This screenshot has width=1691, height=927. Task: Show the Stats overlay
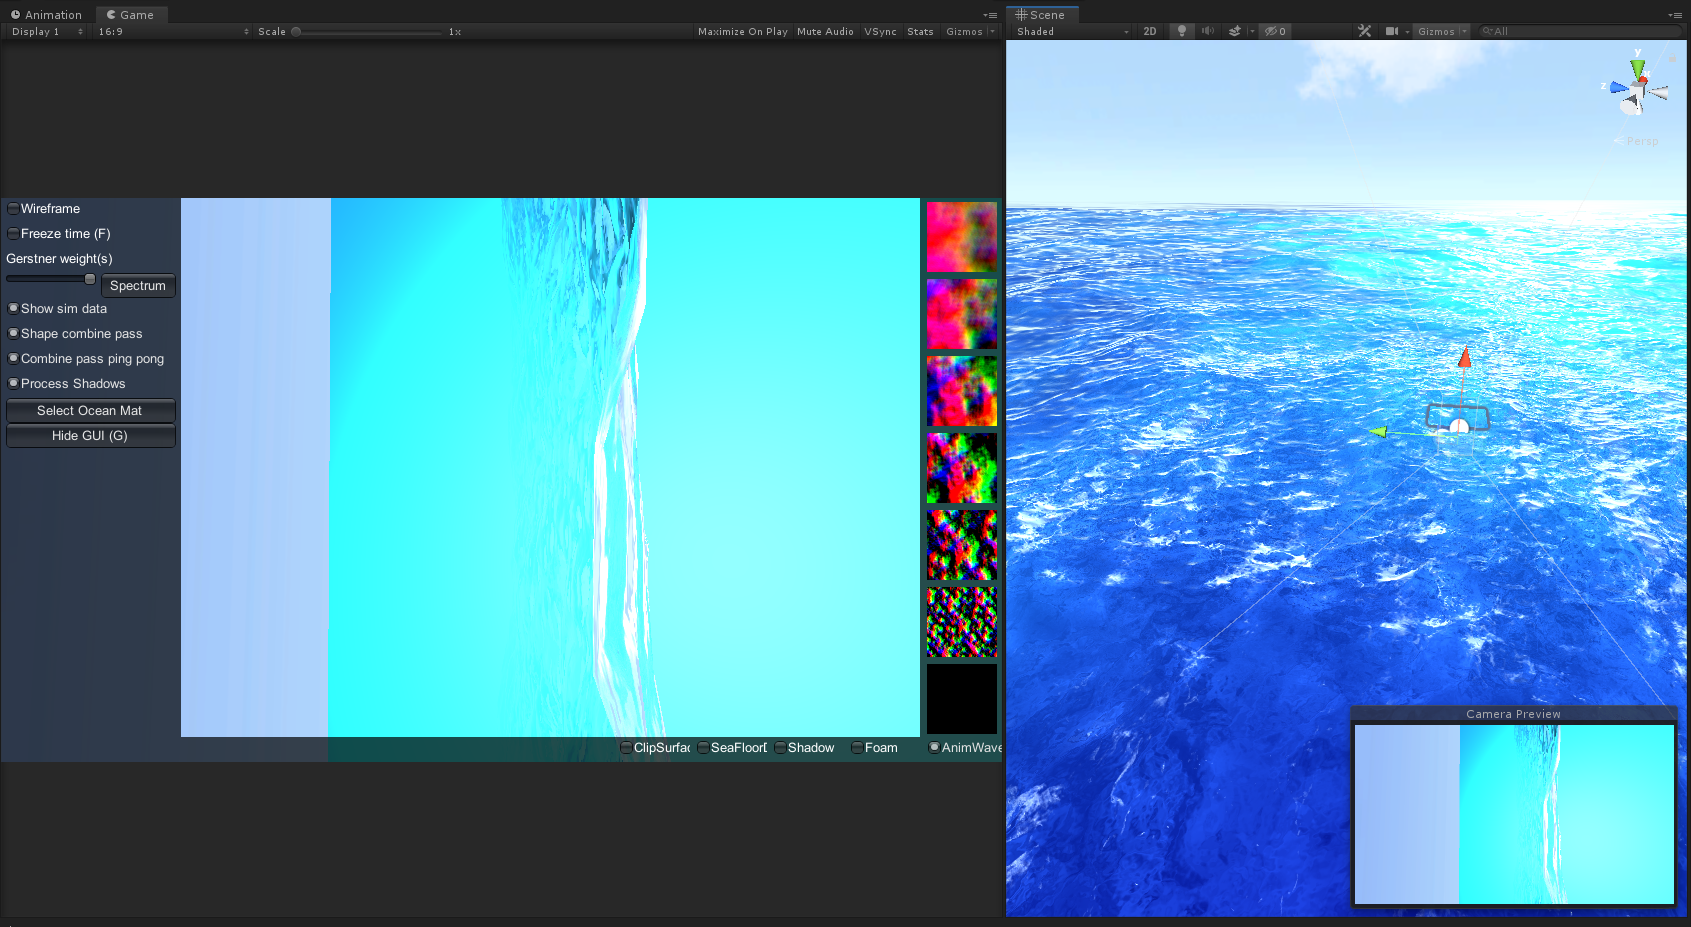[x=920, y=31]
